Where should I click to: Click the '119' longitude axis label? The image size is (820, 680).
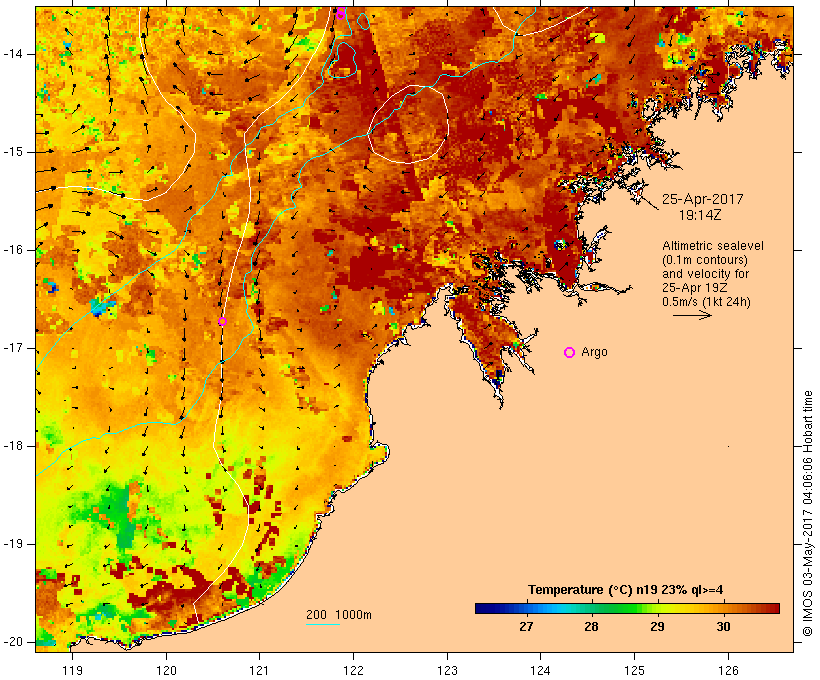(x=72, y=670)
